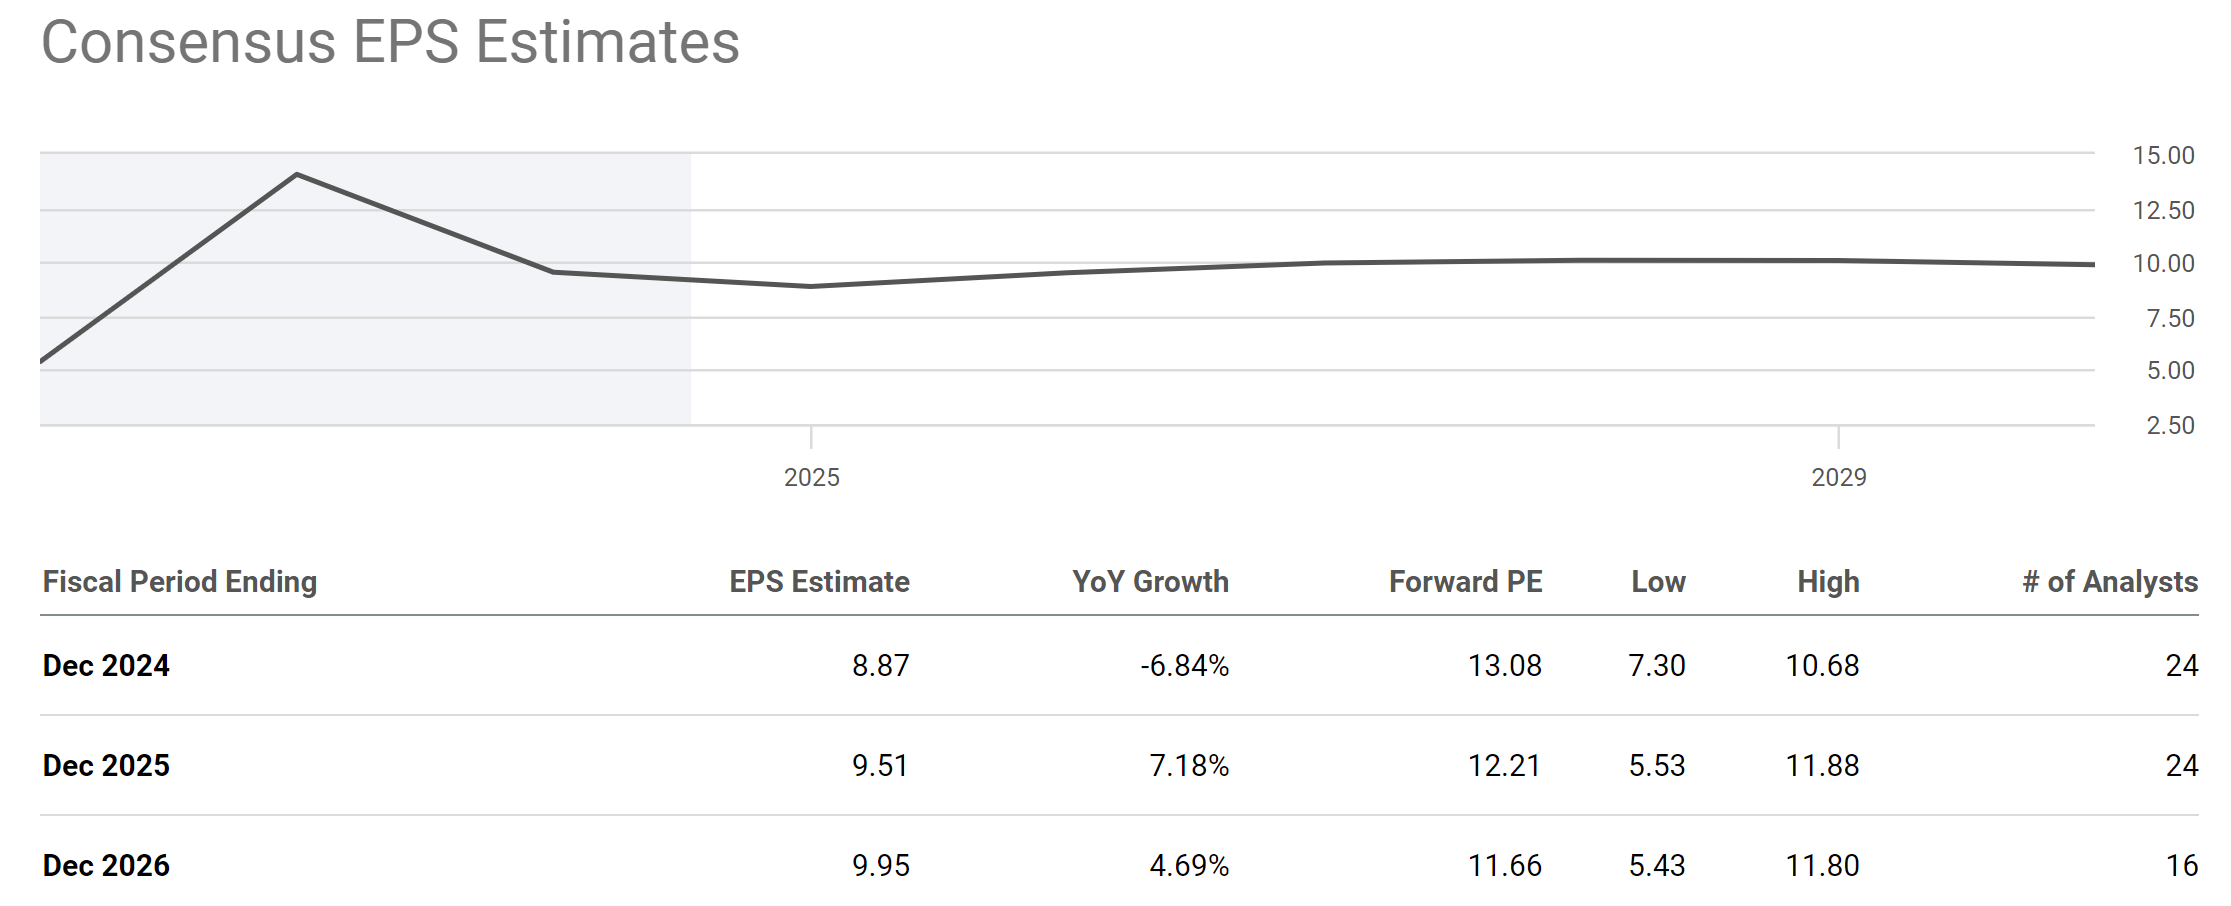Screen dimensions: 2231x906
Task: Click the 2029 label on chart axis
Action: coord(1838,478)
